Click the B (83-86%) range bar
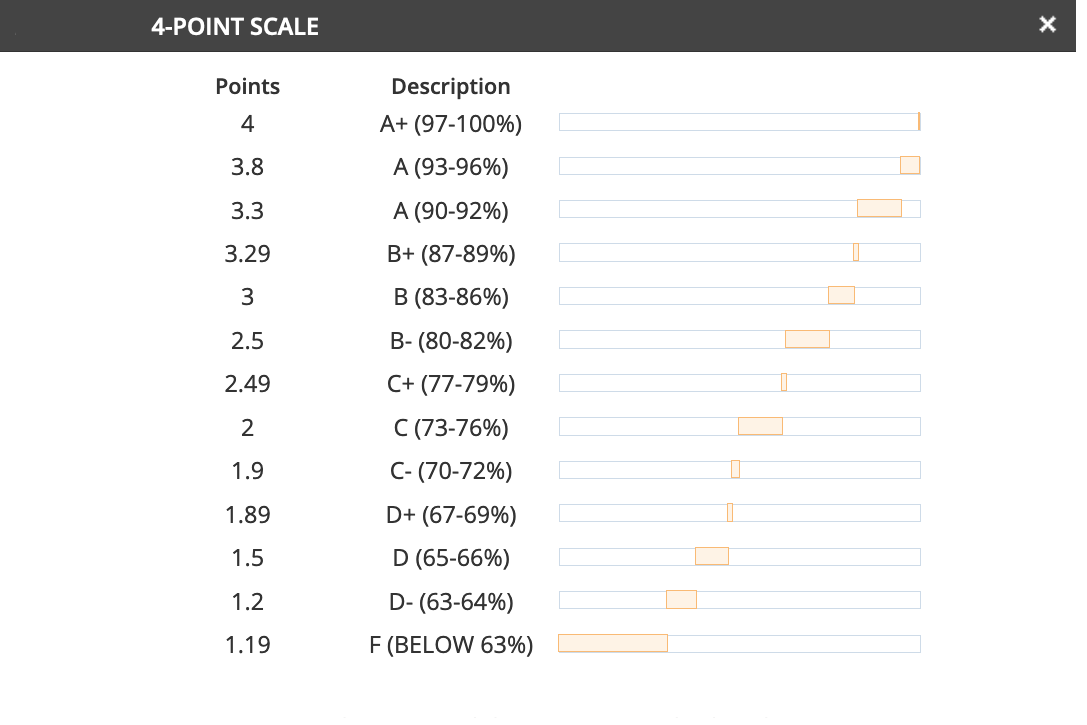The image size is (1087, 725). (x=739, y=296)
